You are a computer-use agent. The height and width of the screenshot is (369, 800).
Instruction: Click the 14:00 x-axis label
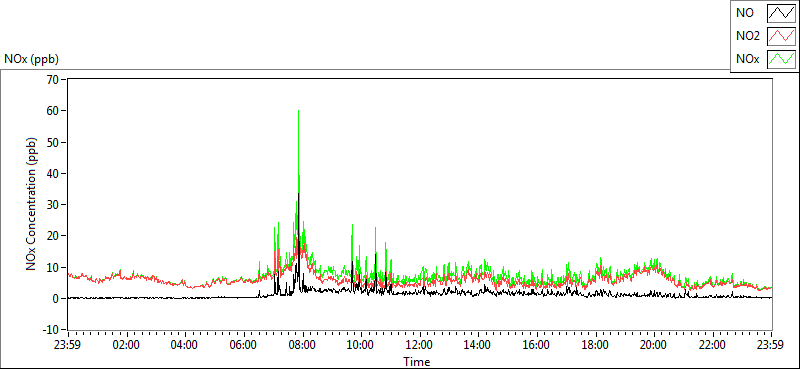tap(478, 344)
